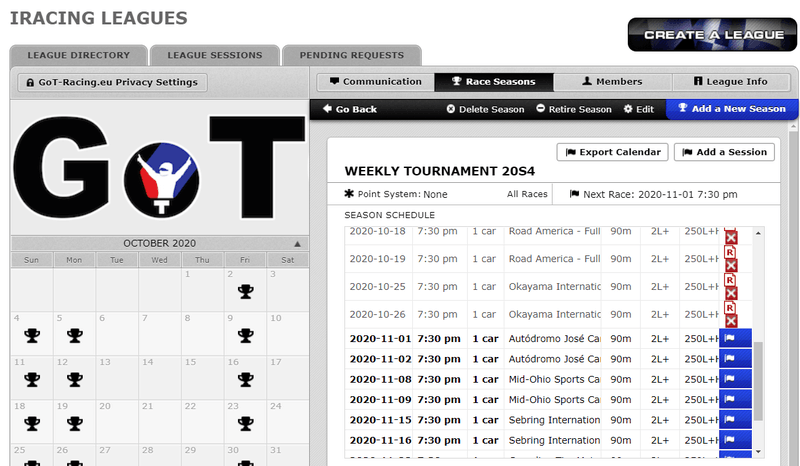Select the 2020-11-02 Autódromo José track cell
This screenshot has height=466, width=800.
click(554, 359)
